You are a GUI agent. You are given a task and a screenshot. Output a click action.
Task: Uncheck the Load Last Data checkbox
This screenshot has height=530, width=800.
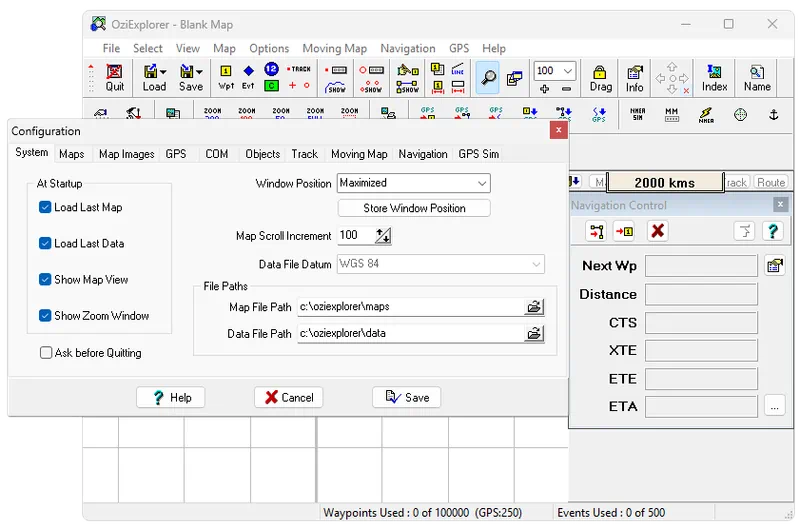(x=45, y=243)
